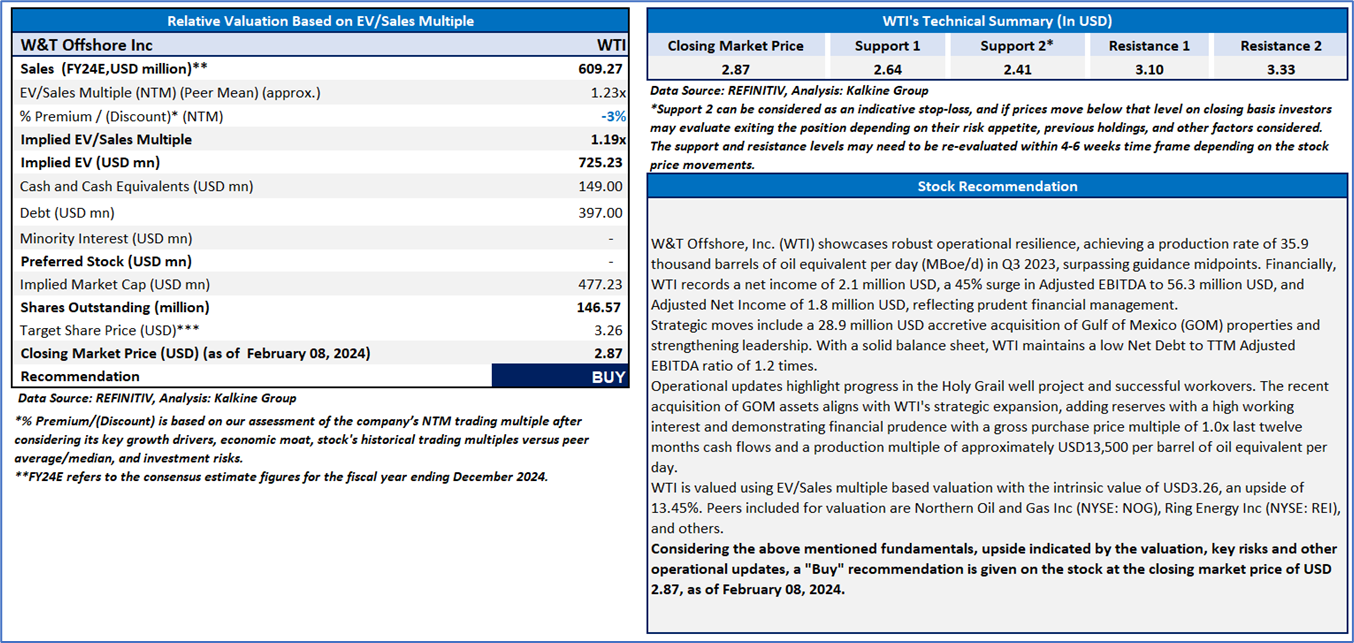Click the '**FY24E refers to the consensus estimate' footnote
The width and height of the screenshot is (1354, 643).
[283, 476]
